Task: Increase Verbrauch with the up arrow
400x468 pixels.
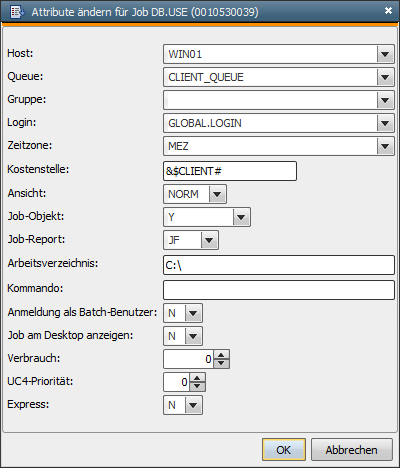Action: coord(221,355)
